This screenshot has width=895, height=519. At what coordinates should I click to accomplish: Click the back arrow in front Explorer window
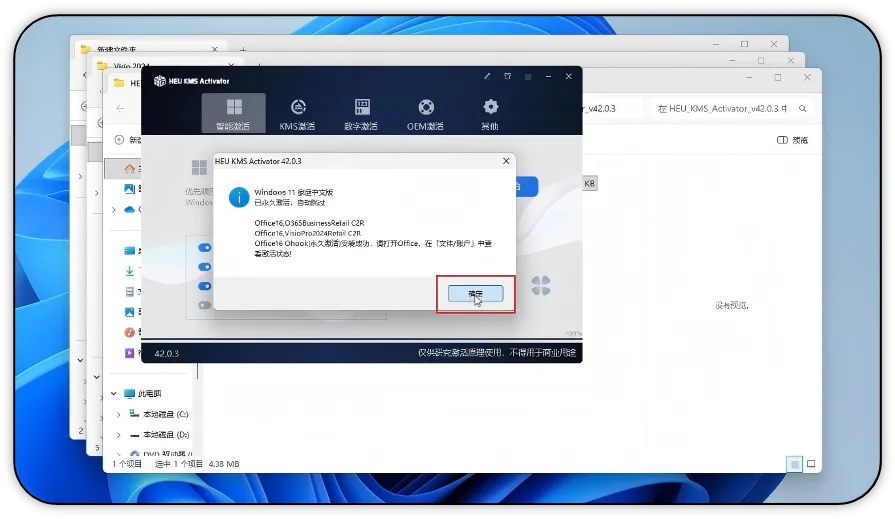(120, 108)
